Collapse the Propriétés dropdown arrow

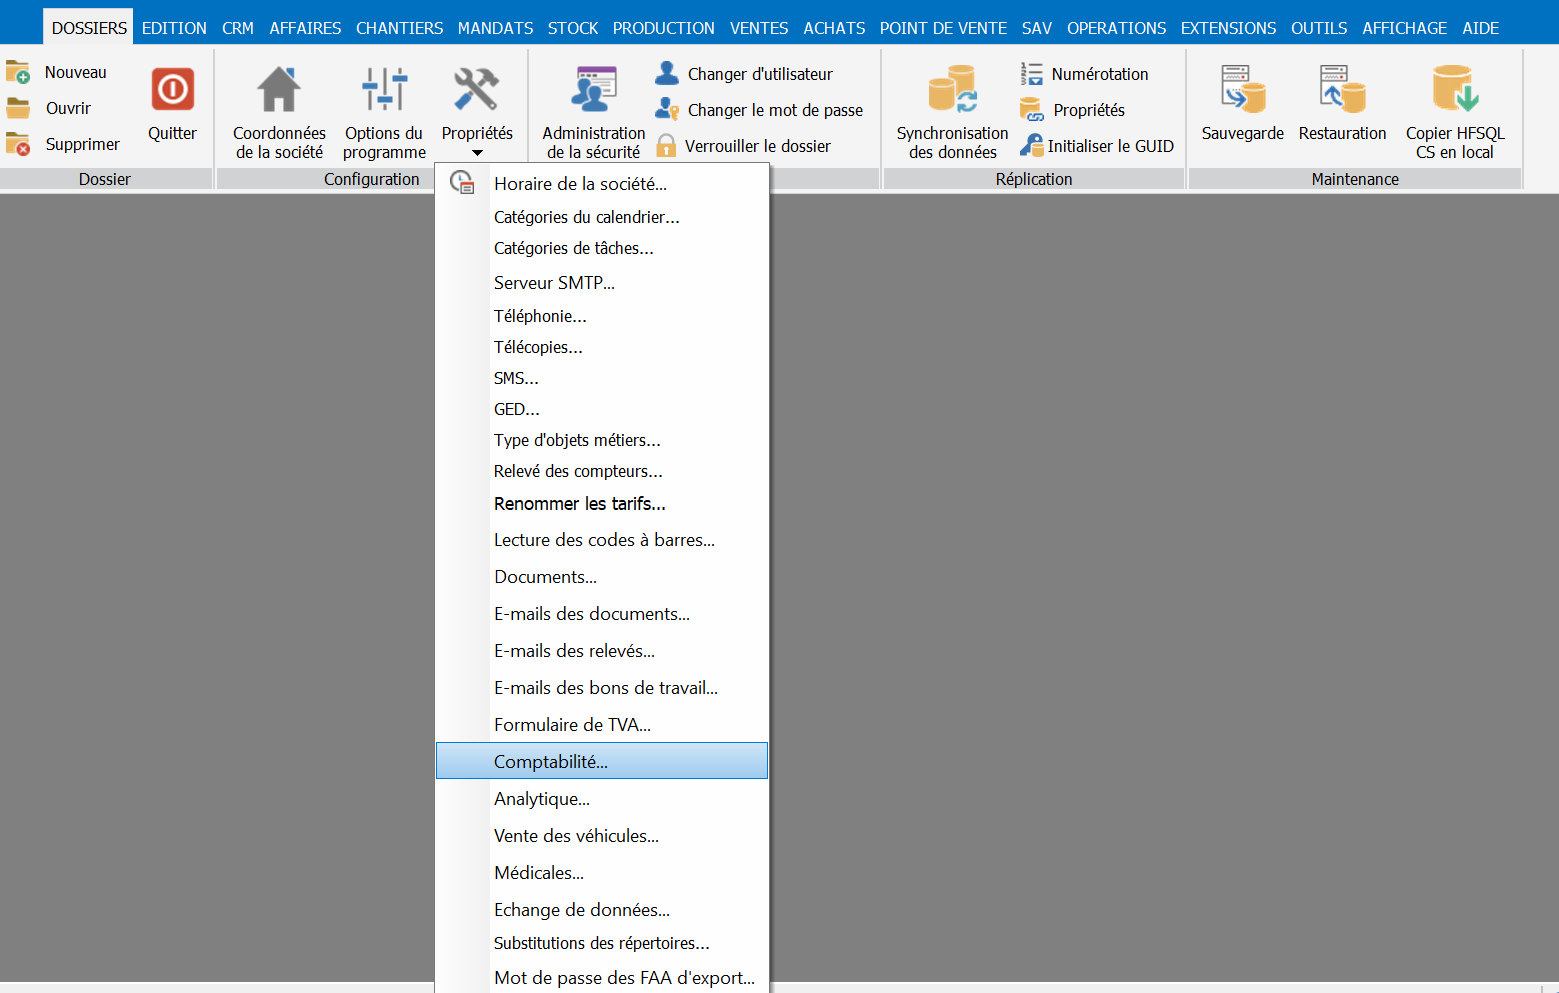coord(477,153)
